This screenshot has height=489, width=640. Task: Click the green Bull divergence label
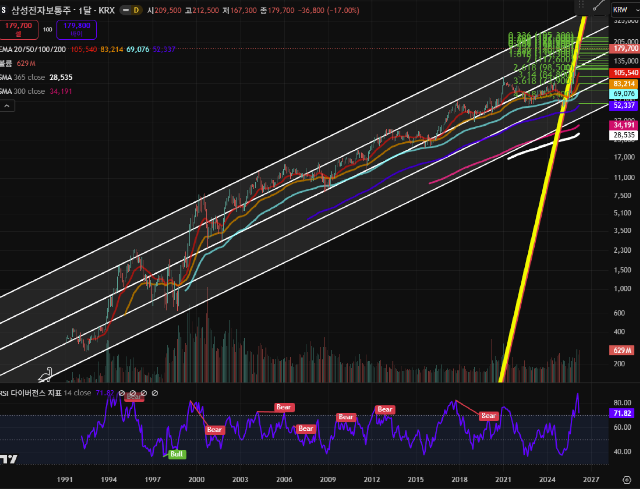[x=177, y=454]
